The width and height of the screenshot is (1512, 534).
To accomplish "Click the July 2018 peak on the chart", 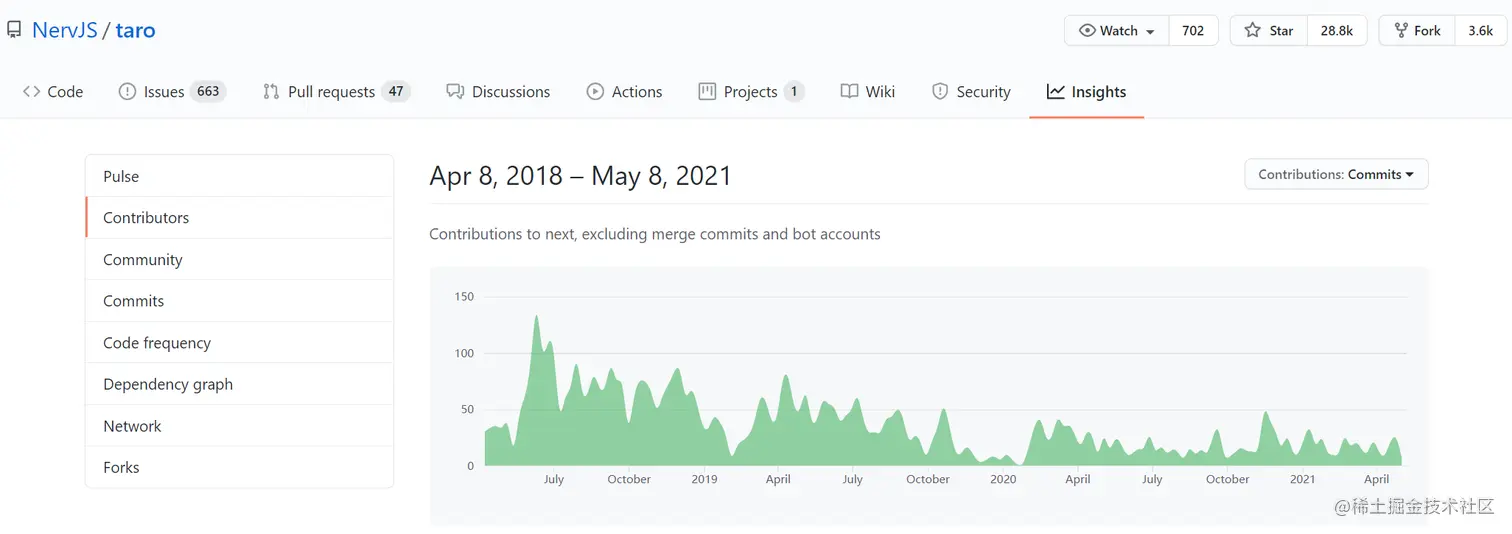I will point(537,318).
